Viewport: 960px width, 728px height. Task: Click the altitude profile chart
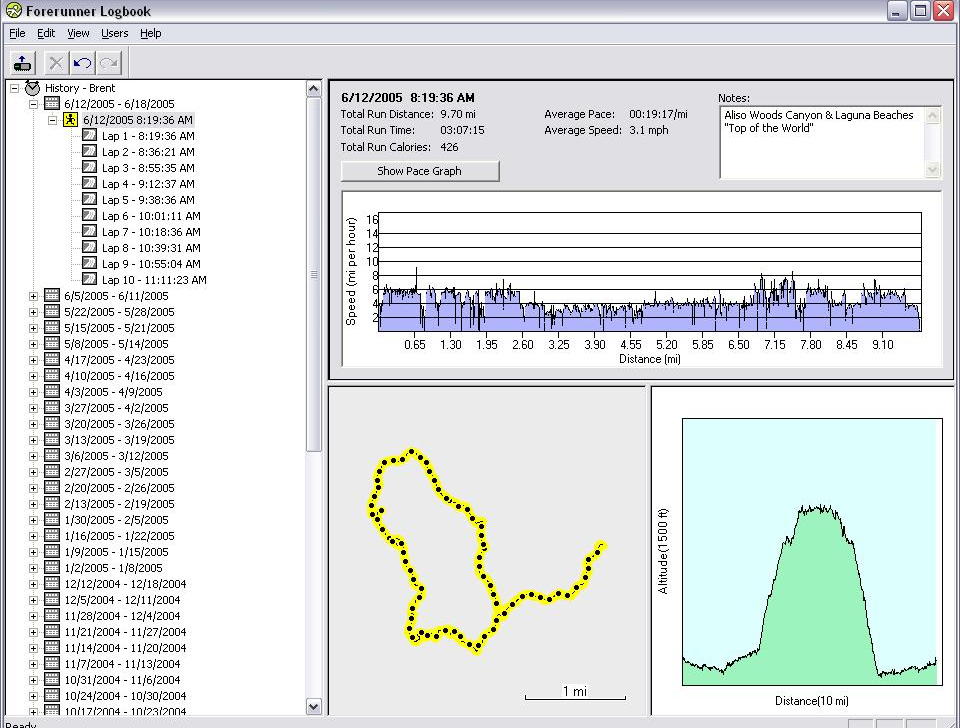coord(812,552)
